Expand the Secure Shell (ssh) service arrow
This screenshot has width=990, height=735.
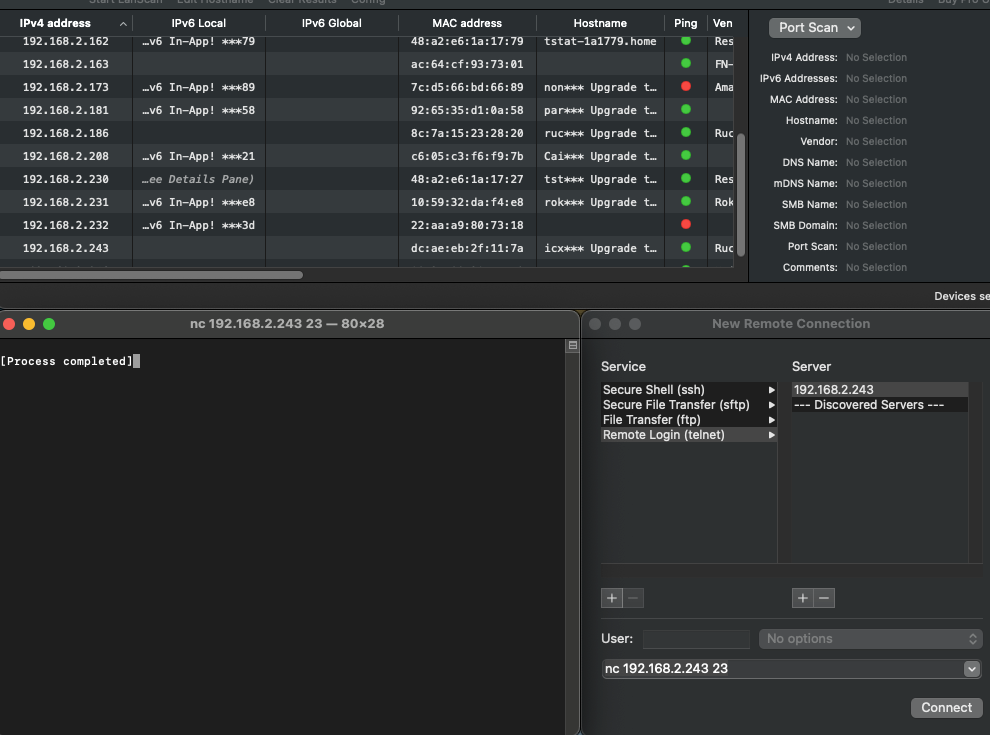(x=771, y=390)
